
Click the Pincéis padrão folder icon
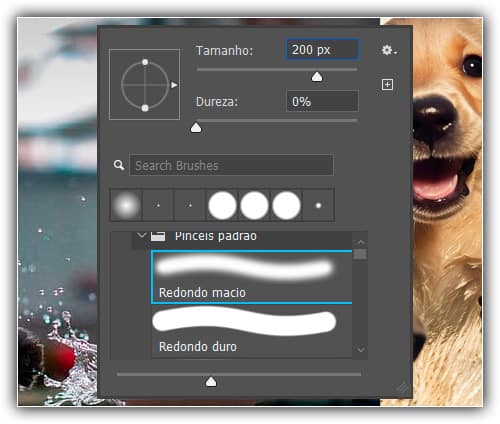(158, 236)
